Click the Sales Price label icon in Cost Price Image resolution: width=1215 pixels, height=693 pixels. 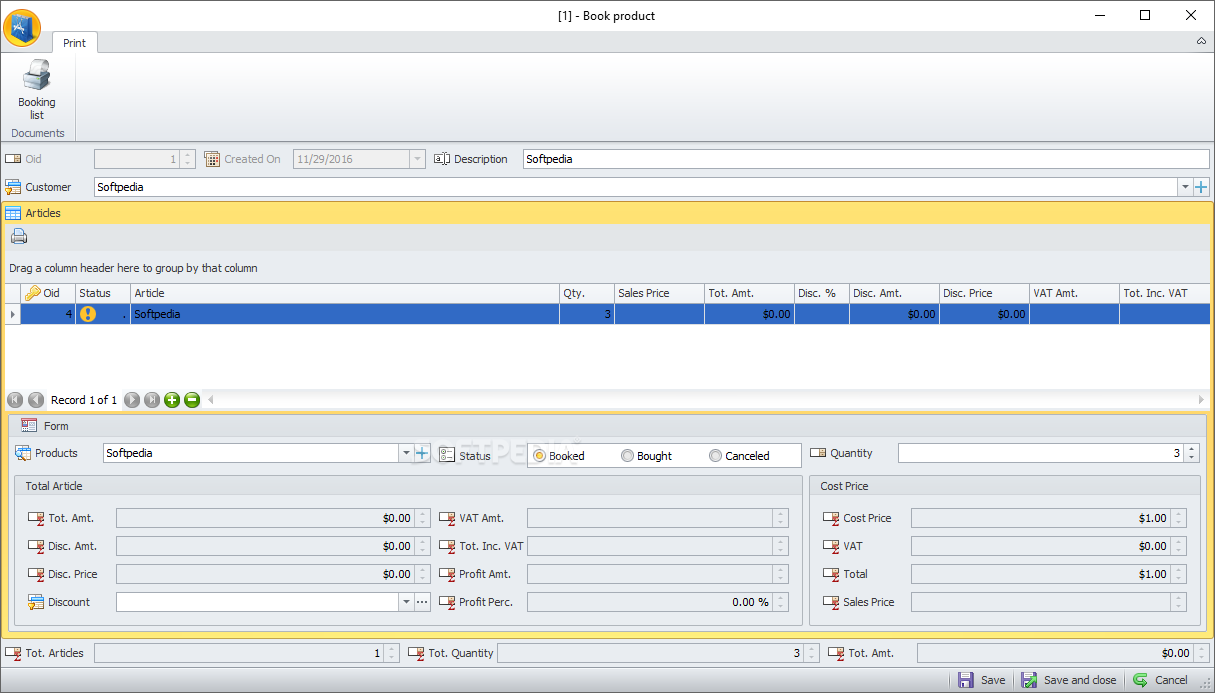(x=831, y=602)
